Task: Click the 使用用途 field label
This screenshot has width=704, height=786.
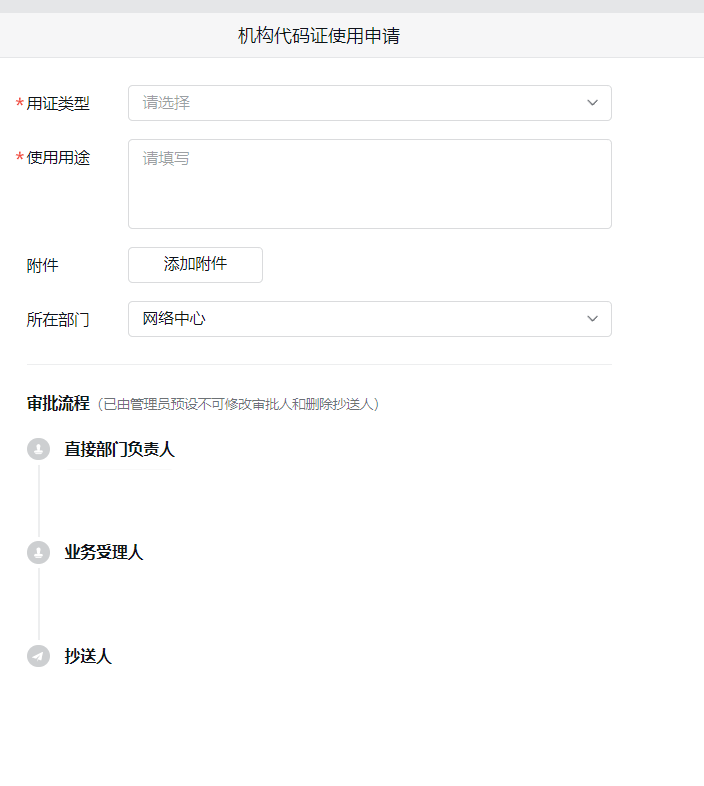Action: coord(58,158)
